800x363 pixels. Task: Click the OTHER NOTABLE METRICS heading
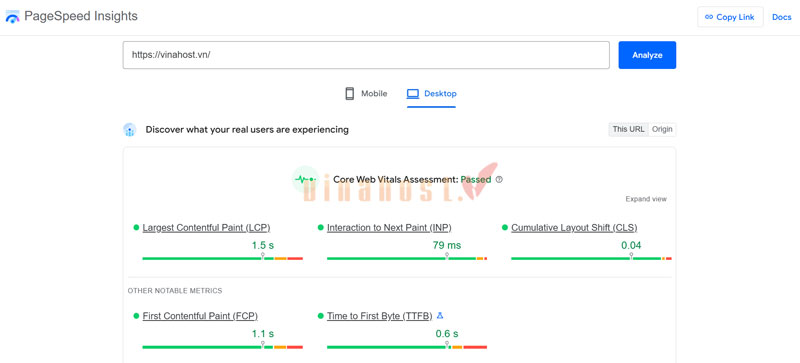tap(175, 291)
